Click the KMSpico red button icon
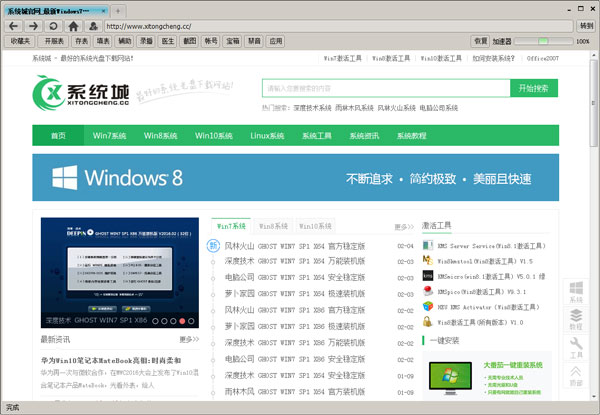Viewport: 600px width, 415px height. 428,291
